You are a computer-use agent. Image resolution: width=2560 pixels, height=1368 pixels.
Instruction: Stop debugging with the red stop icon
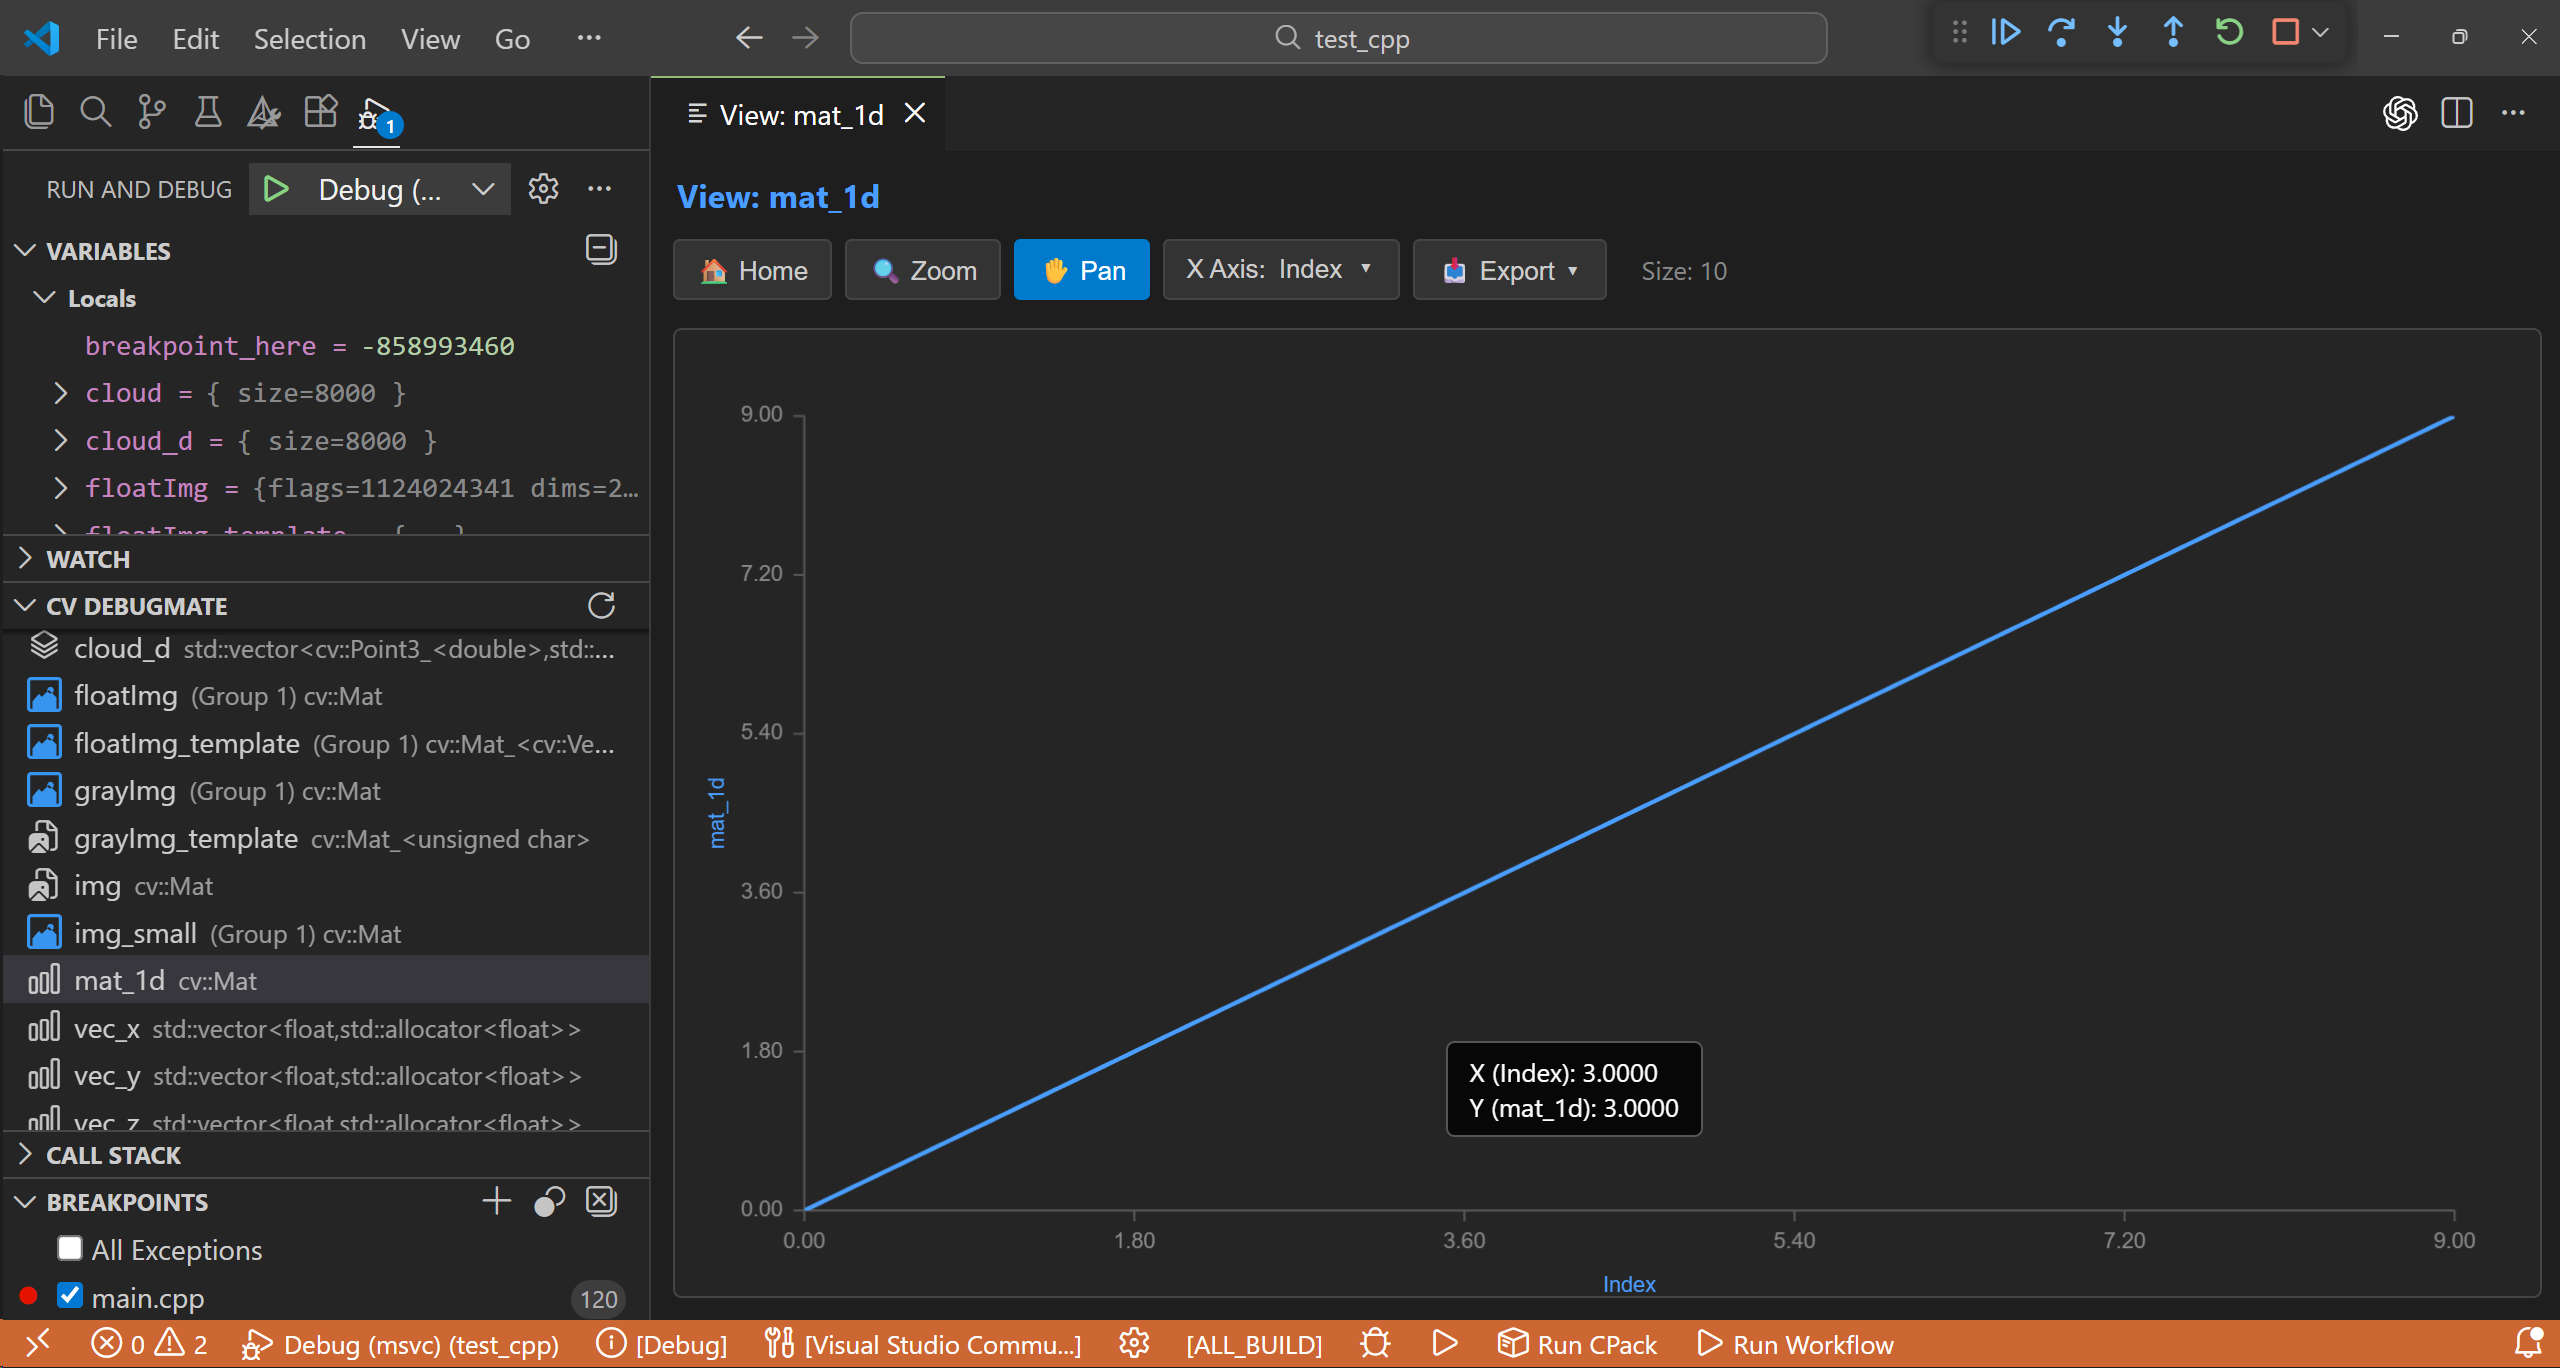[x=2284, y=33]
